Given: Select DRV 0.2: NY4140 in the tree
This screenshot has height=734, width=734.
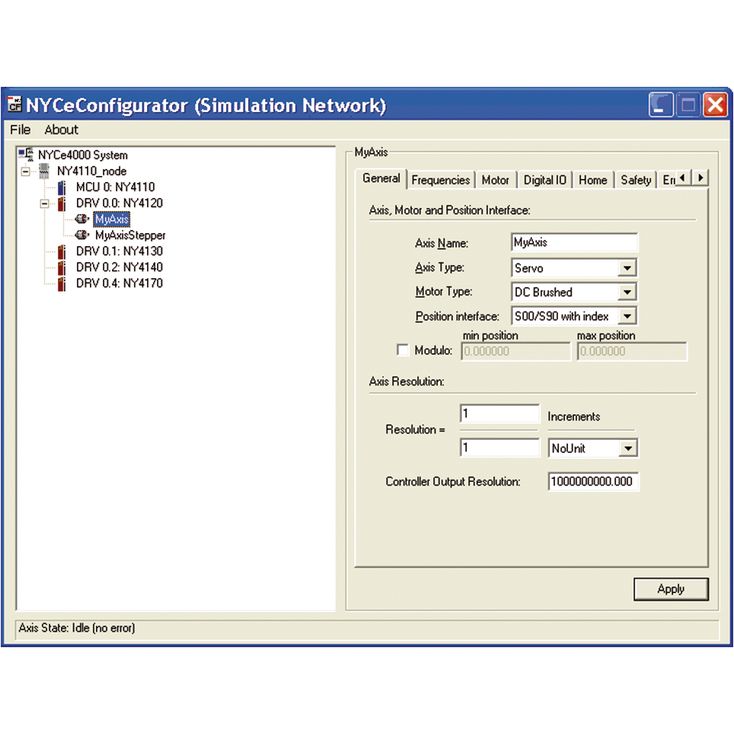Looking at the screenshot, I should 119,267.
